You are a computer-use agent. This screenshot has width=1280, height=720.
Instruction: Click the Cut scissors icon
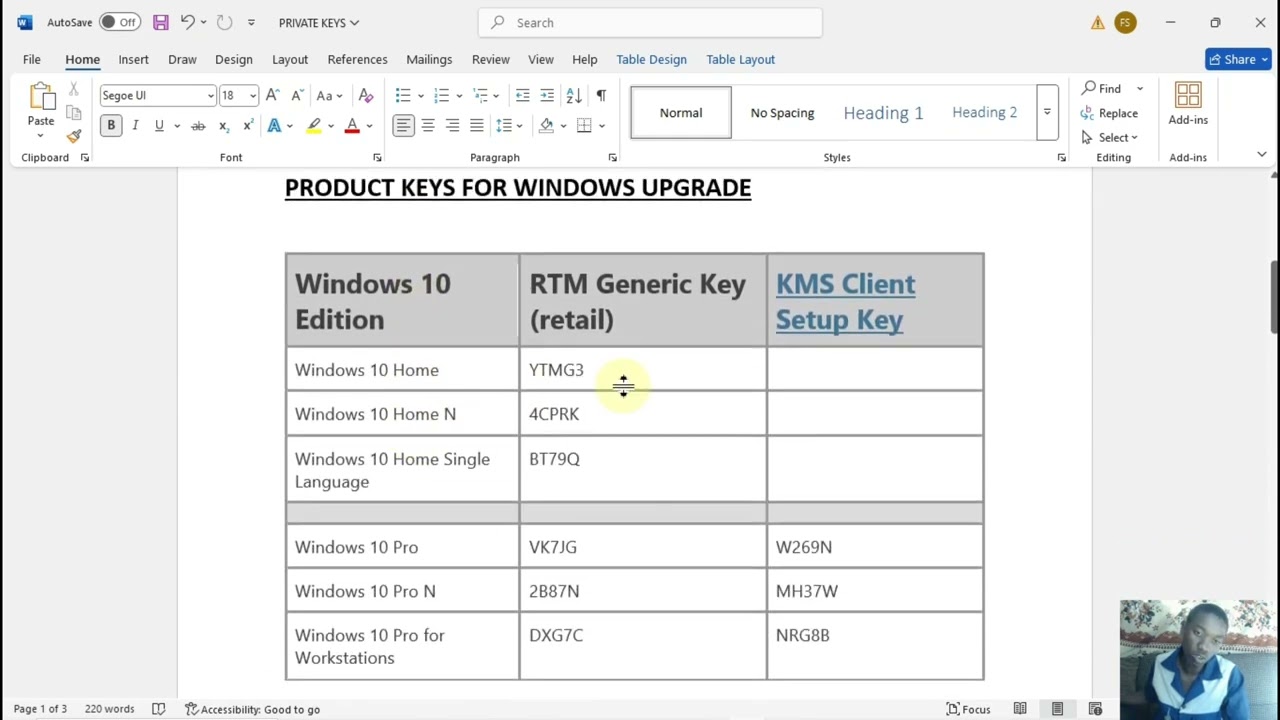pyautogui.click(x=74, y=89)
